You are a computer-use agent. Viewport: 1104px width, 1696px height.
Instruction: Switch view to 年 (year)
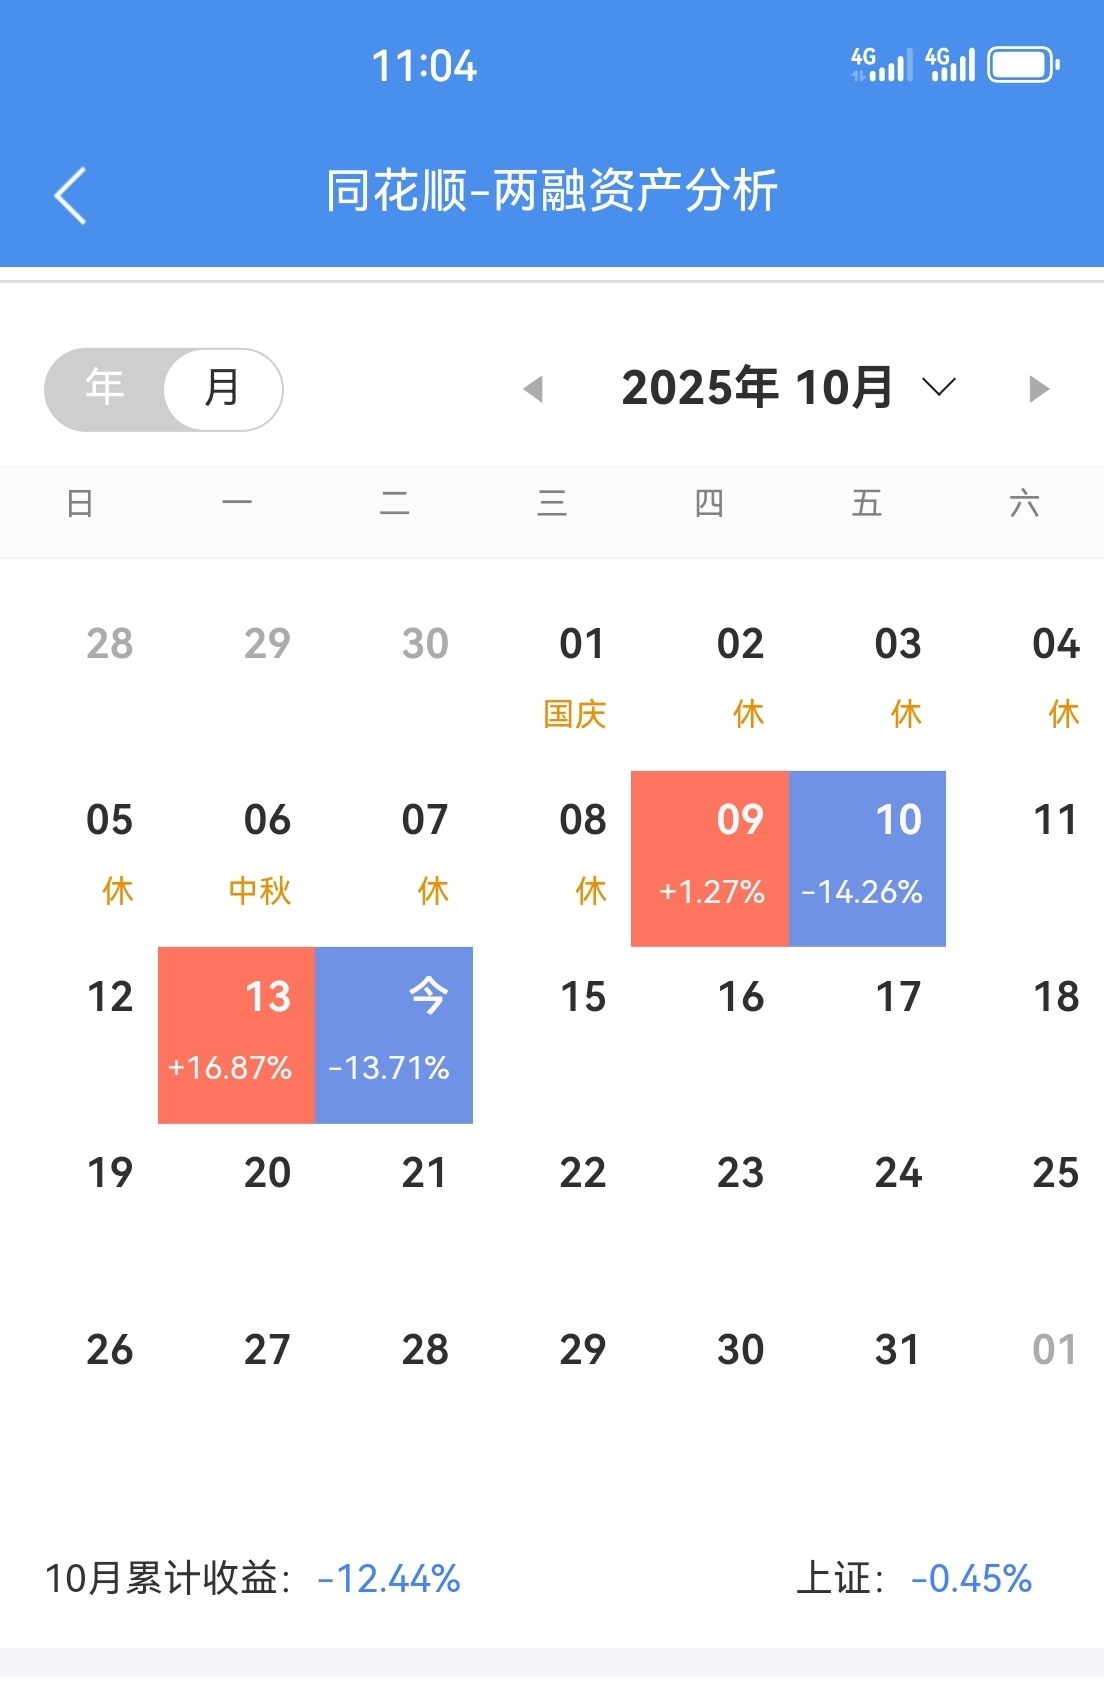click(105, 389)
